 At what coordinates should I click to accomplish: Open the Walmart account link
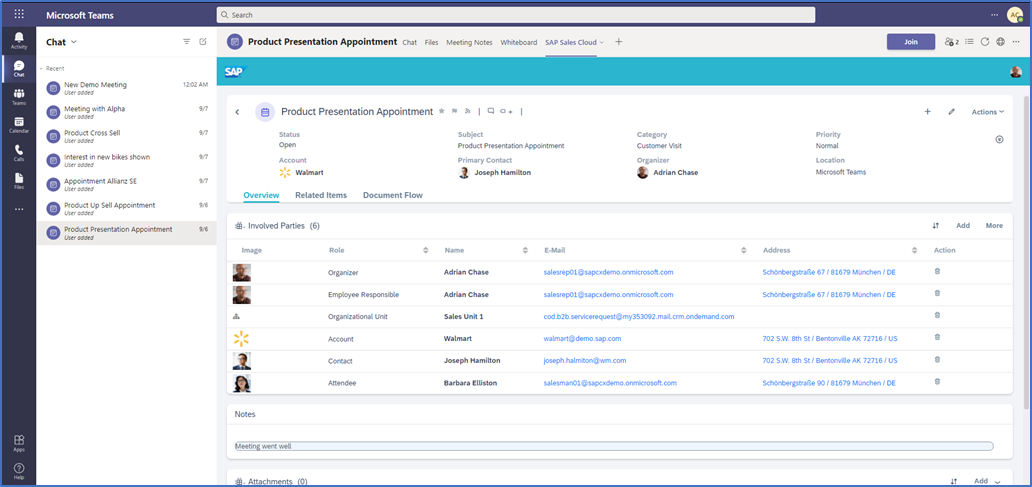click(x=309, y=172)
